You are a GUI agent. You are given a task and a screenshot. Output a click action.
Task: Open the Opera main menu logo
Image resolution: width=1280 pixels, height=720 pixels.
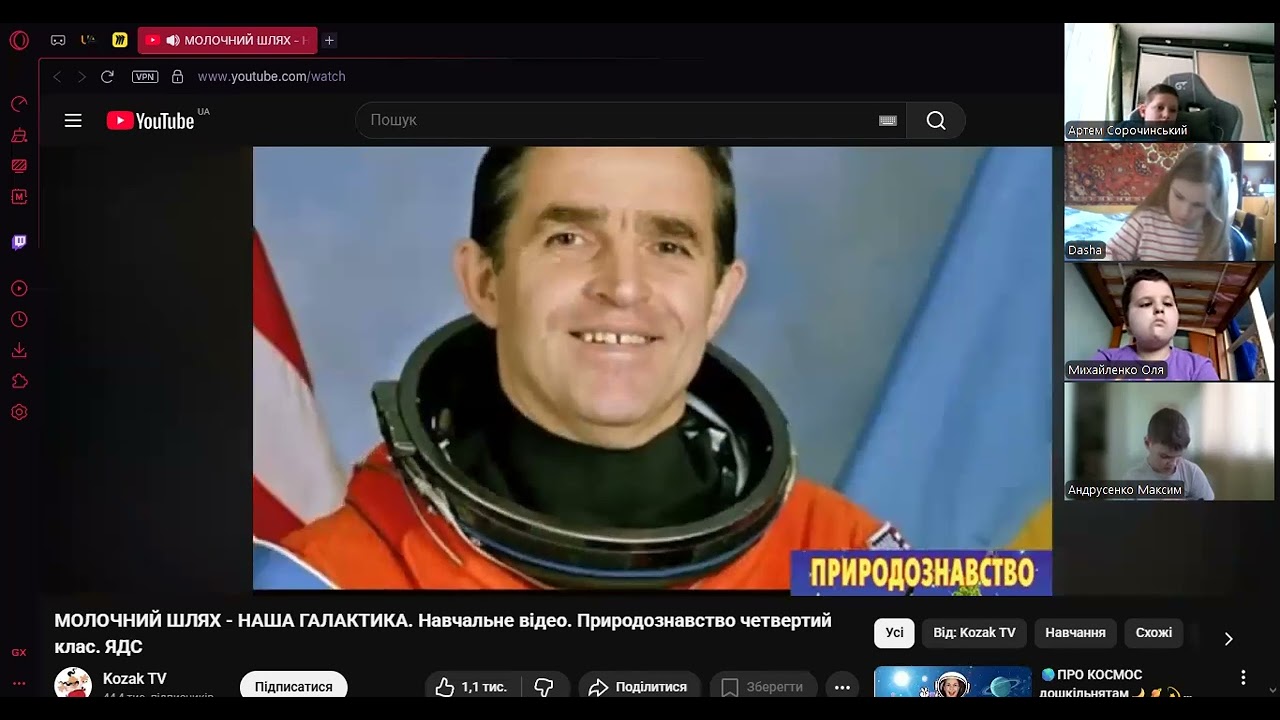(x=19, y=40)
